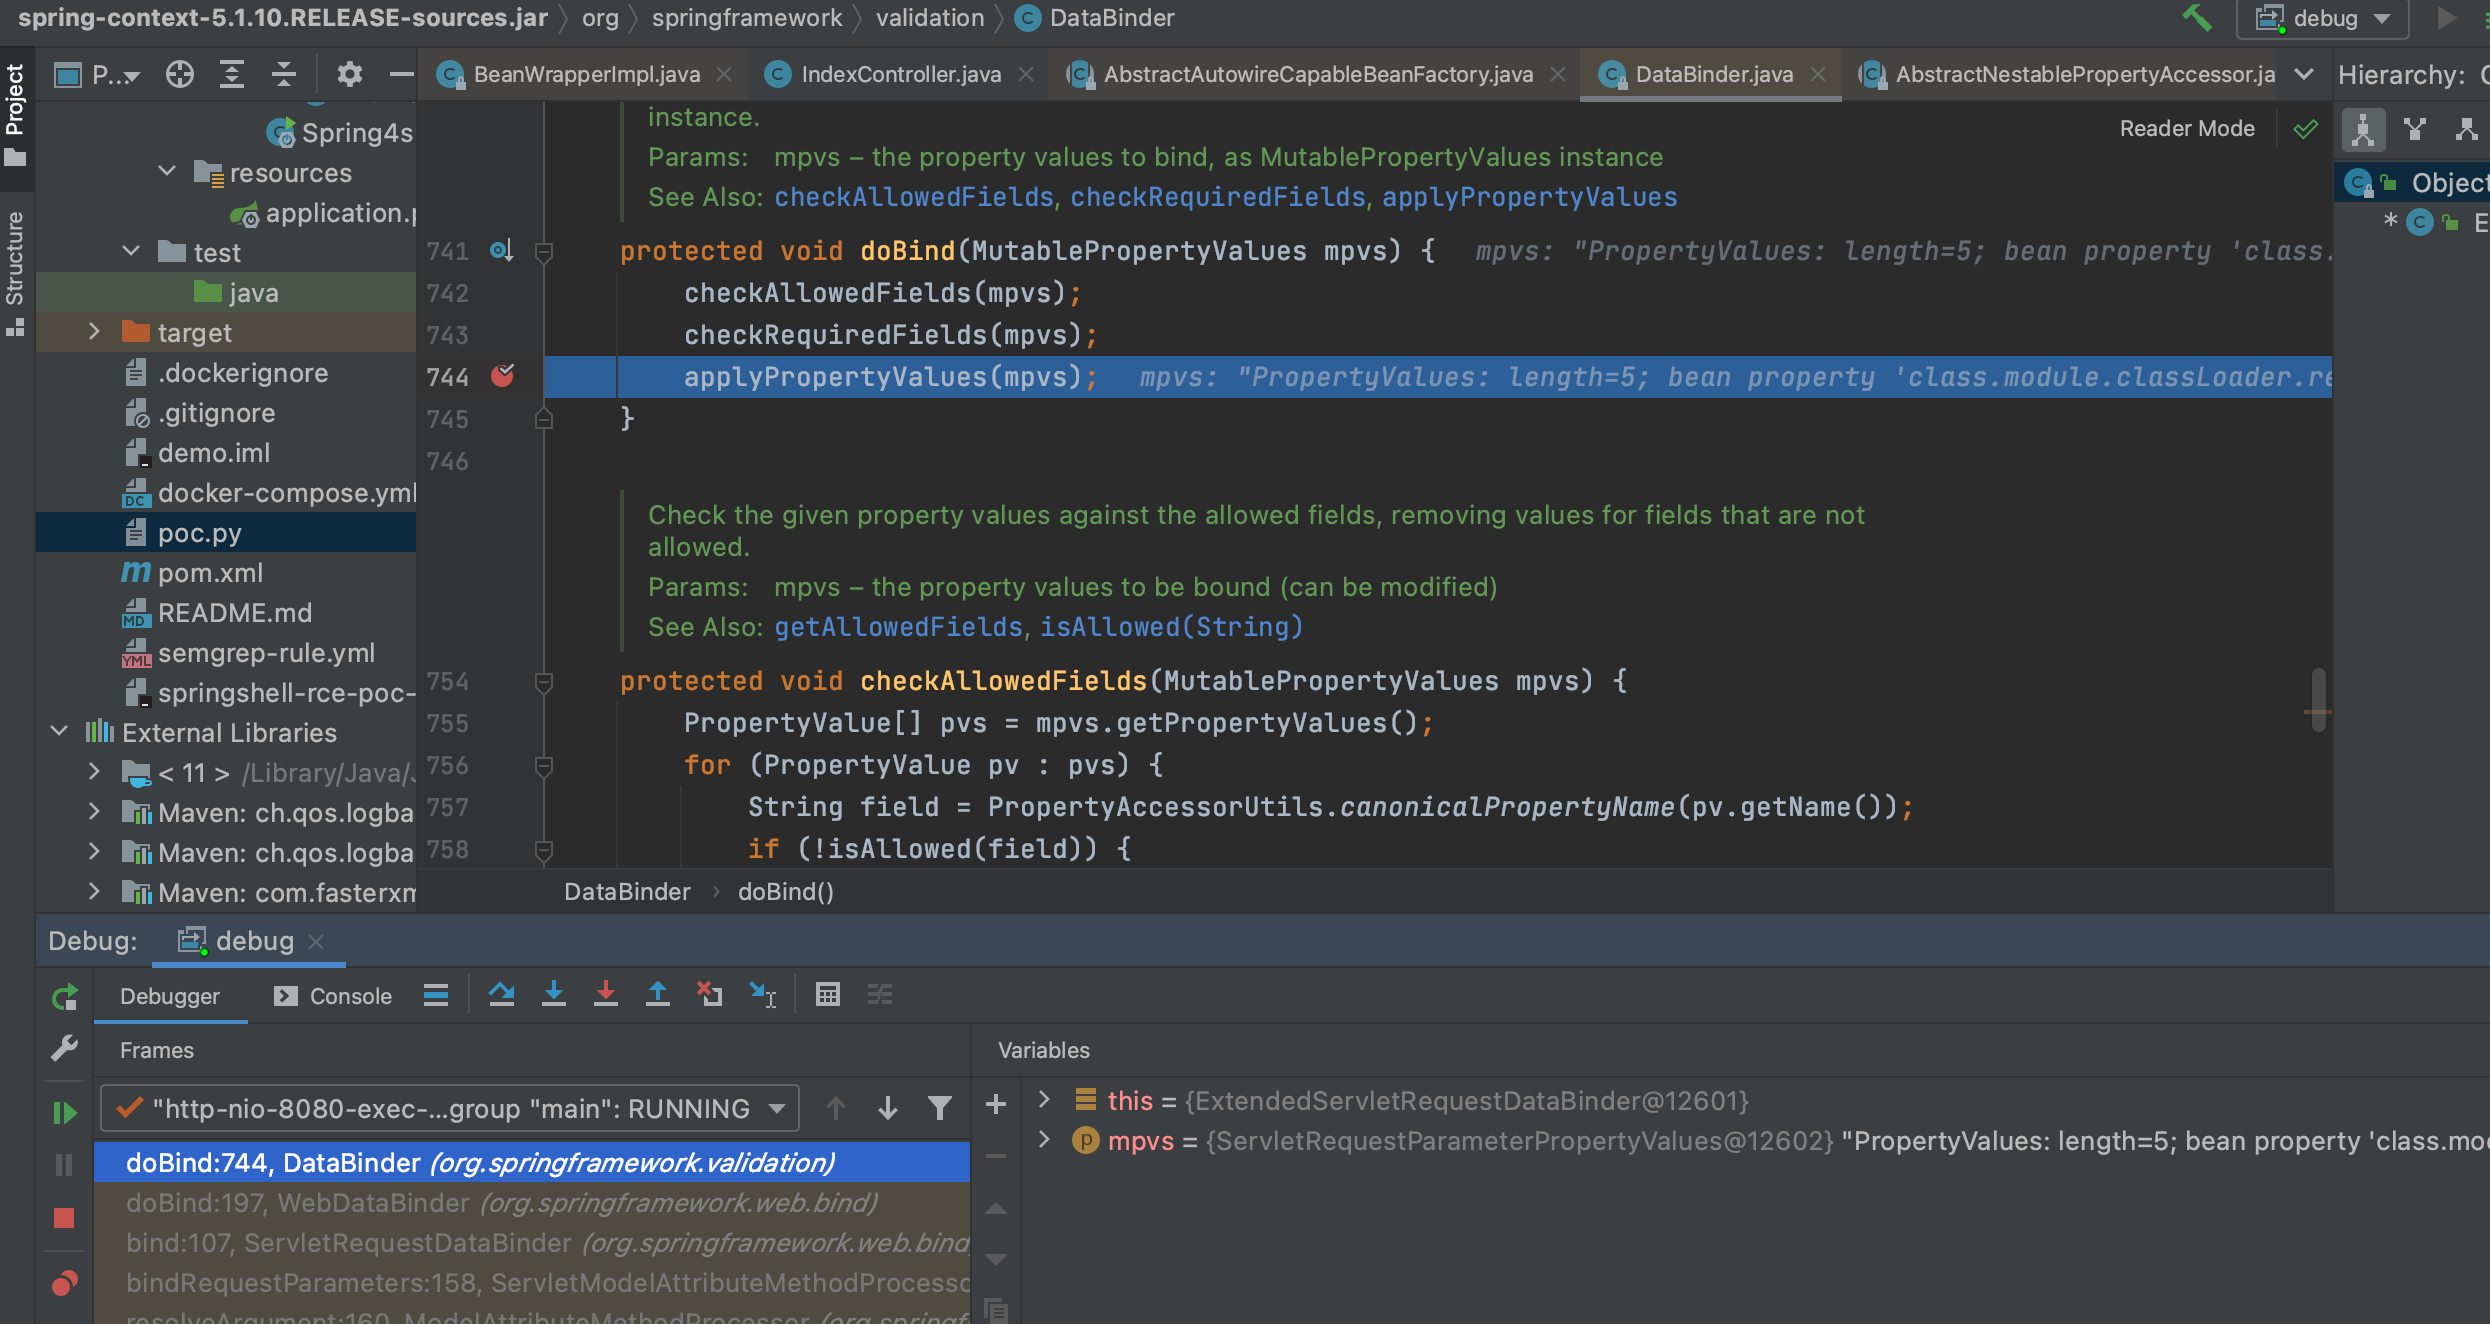Click the editor vertical scrollbar thumb
Screen dimensions: 2490x1324
click(2318, 700)
